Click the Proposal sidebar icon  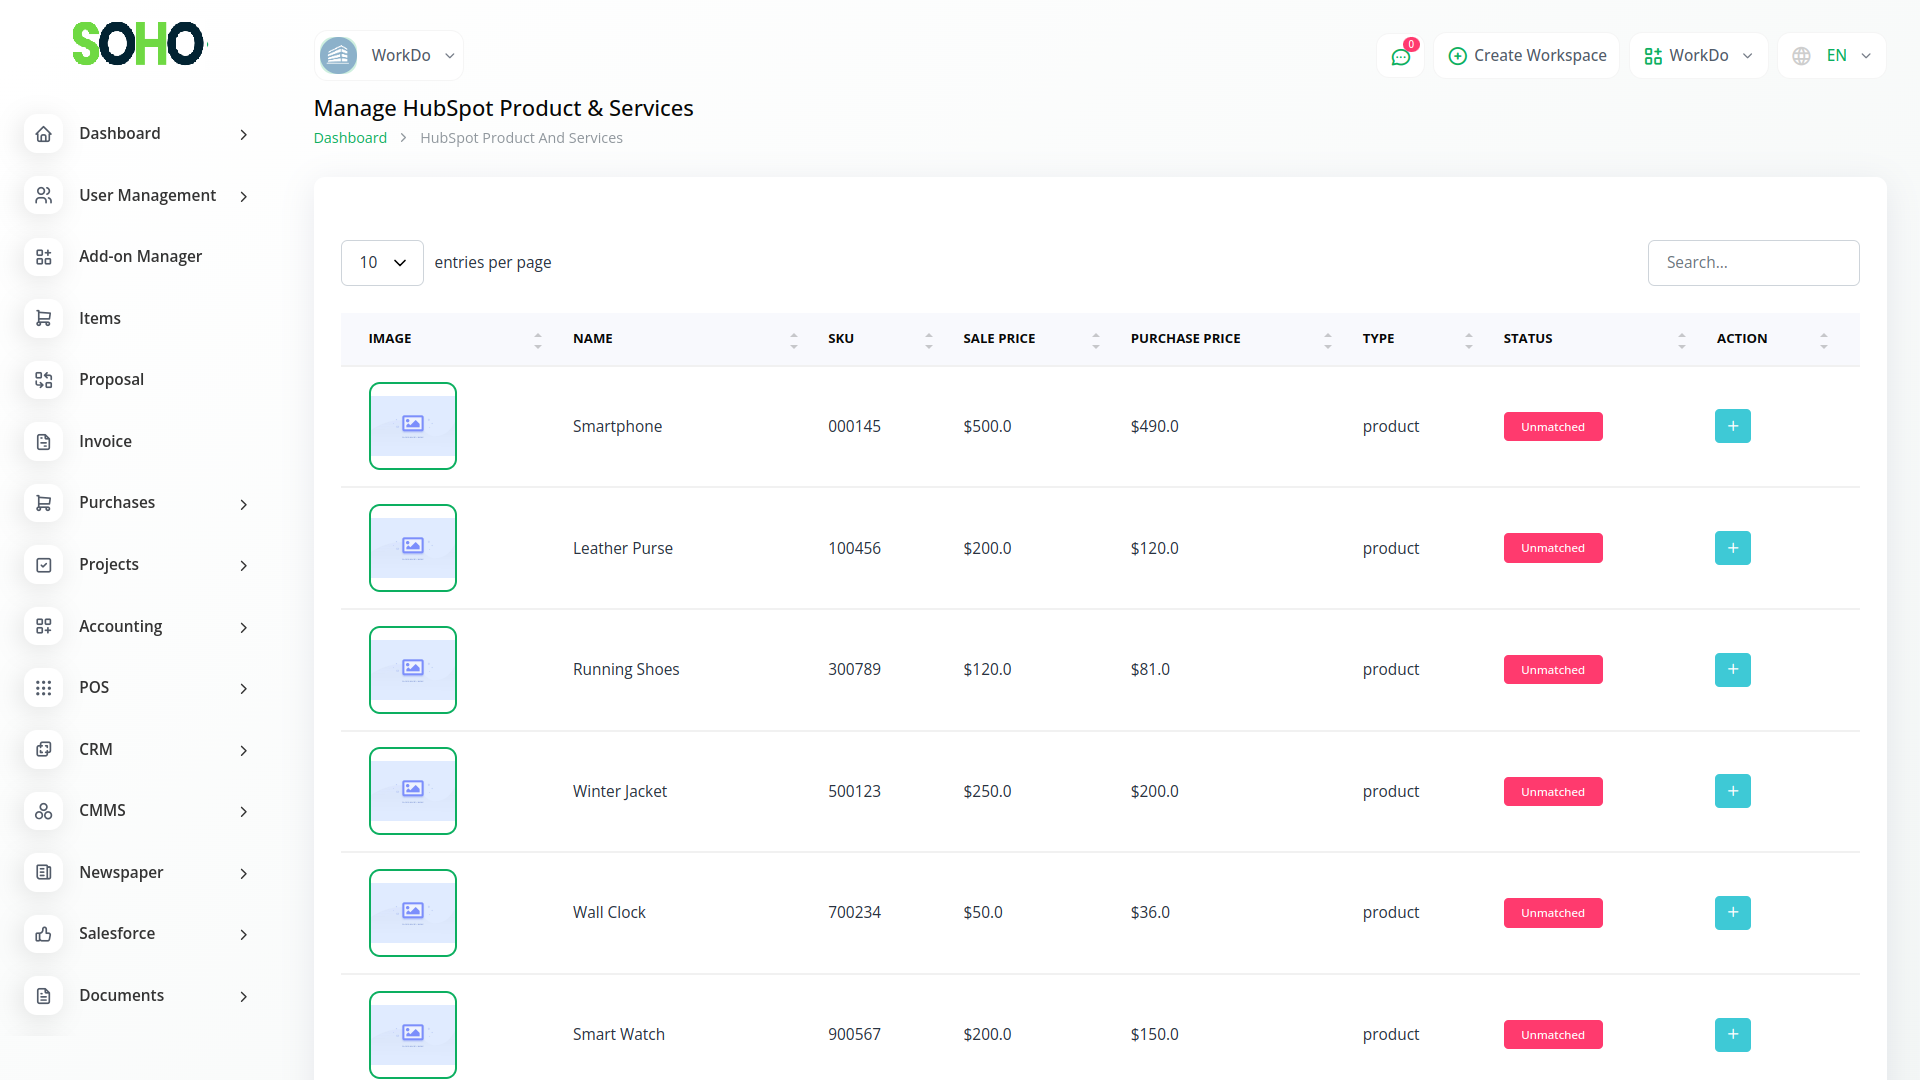43,380
